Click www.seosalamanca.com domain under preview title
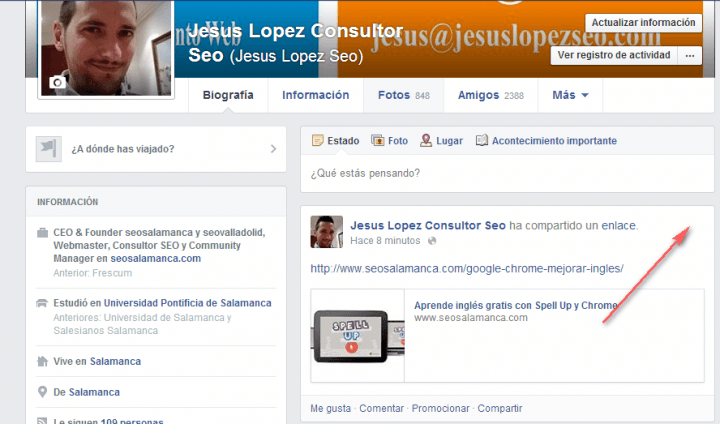The width and height of the screenshot is (720, 424). click(471, 318)
